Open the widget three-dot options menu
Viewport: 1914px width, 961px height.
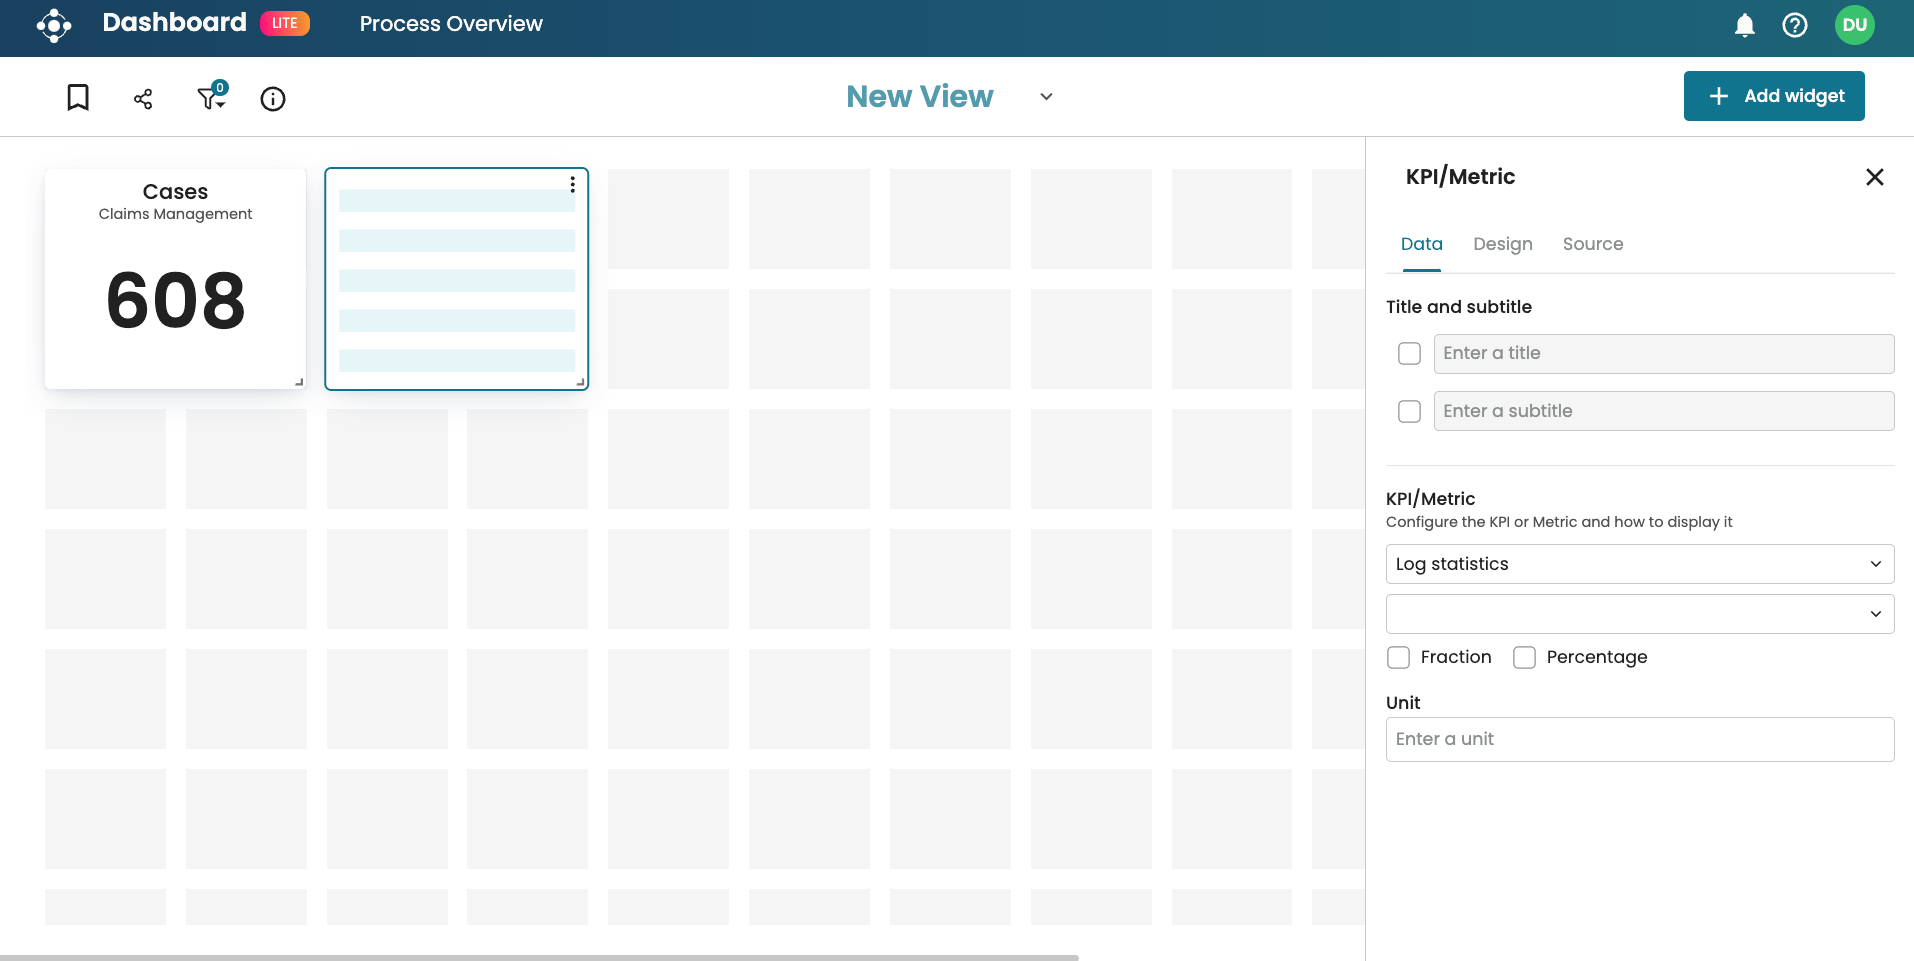tap(572, 184)
